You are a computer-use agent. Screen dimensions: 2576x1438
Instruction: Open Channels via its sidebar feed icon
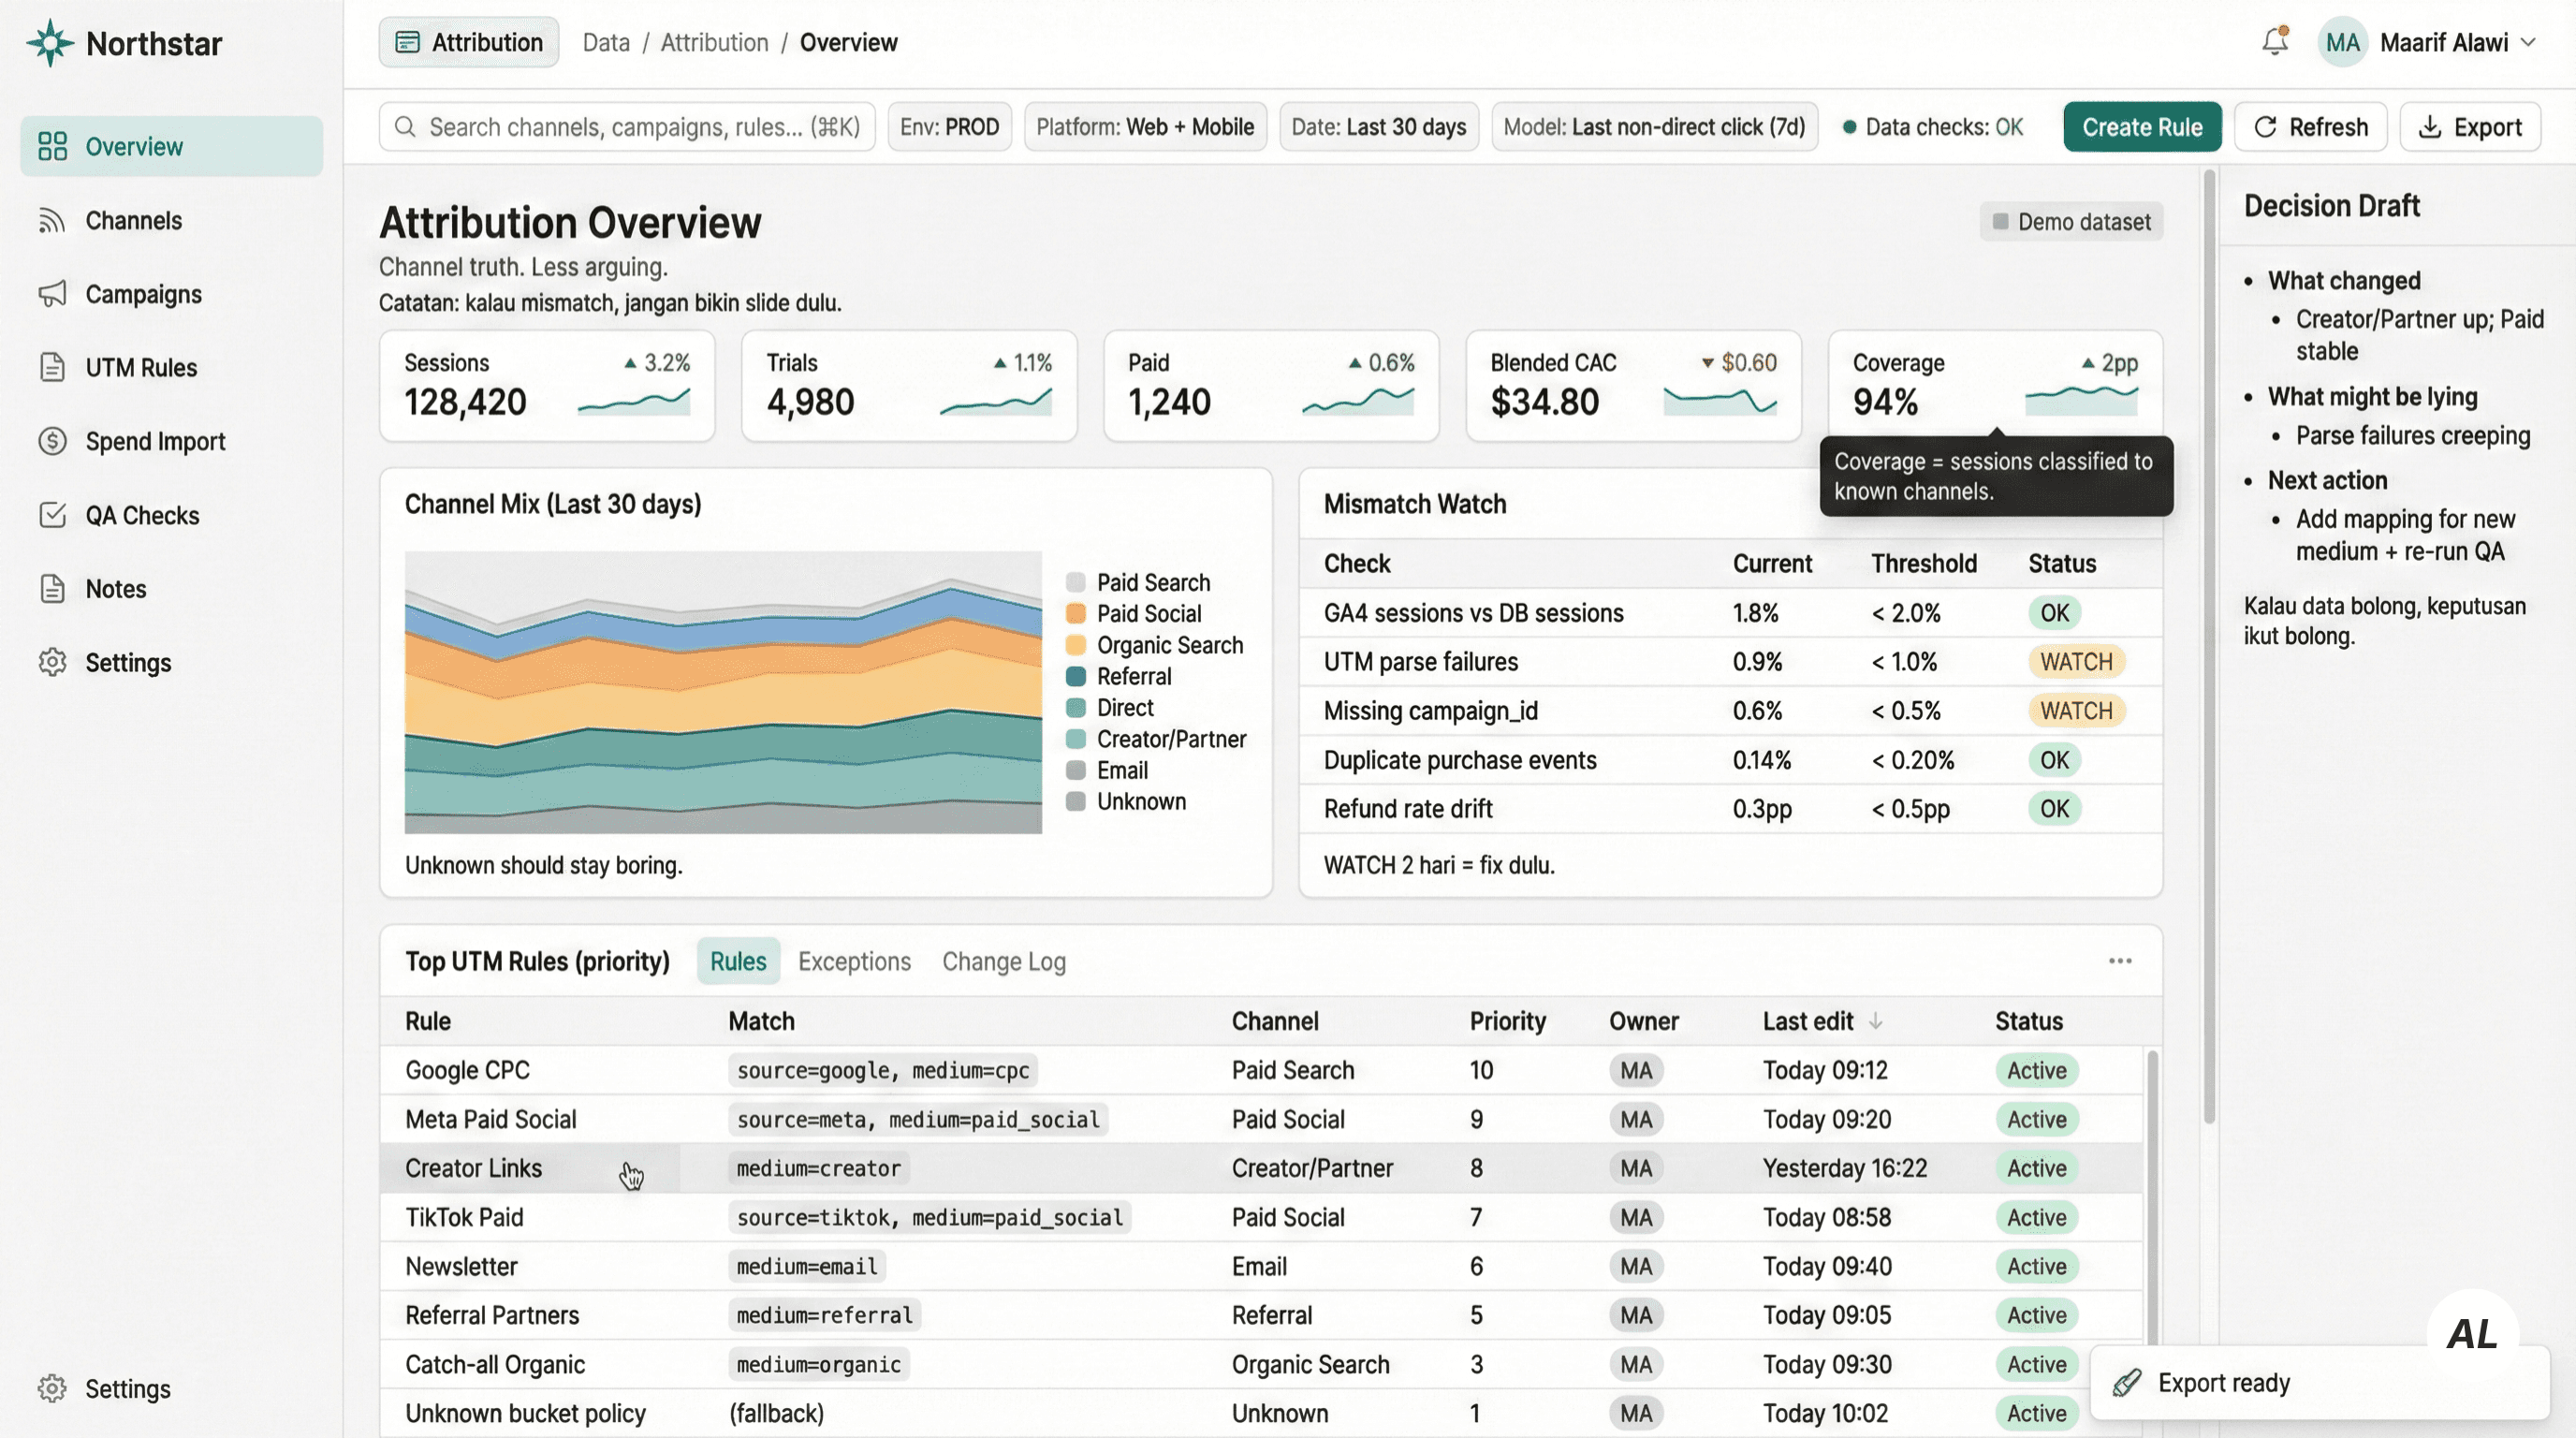tap(52, 220)
